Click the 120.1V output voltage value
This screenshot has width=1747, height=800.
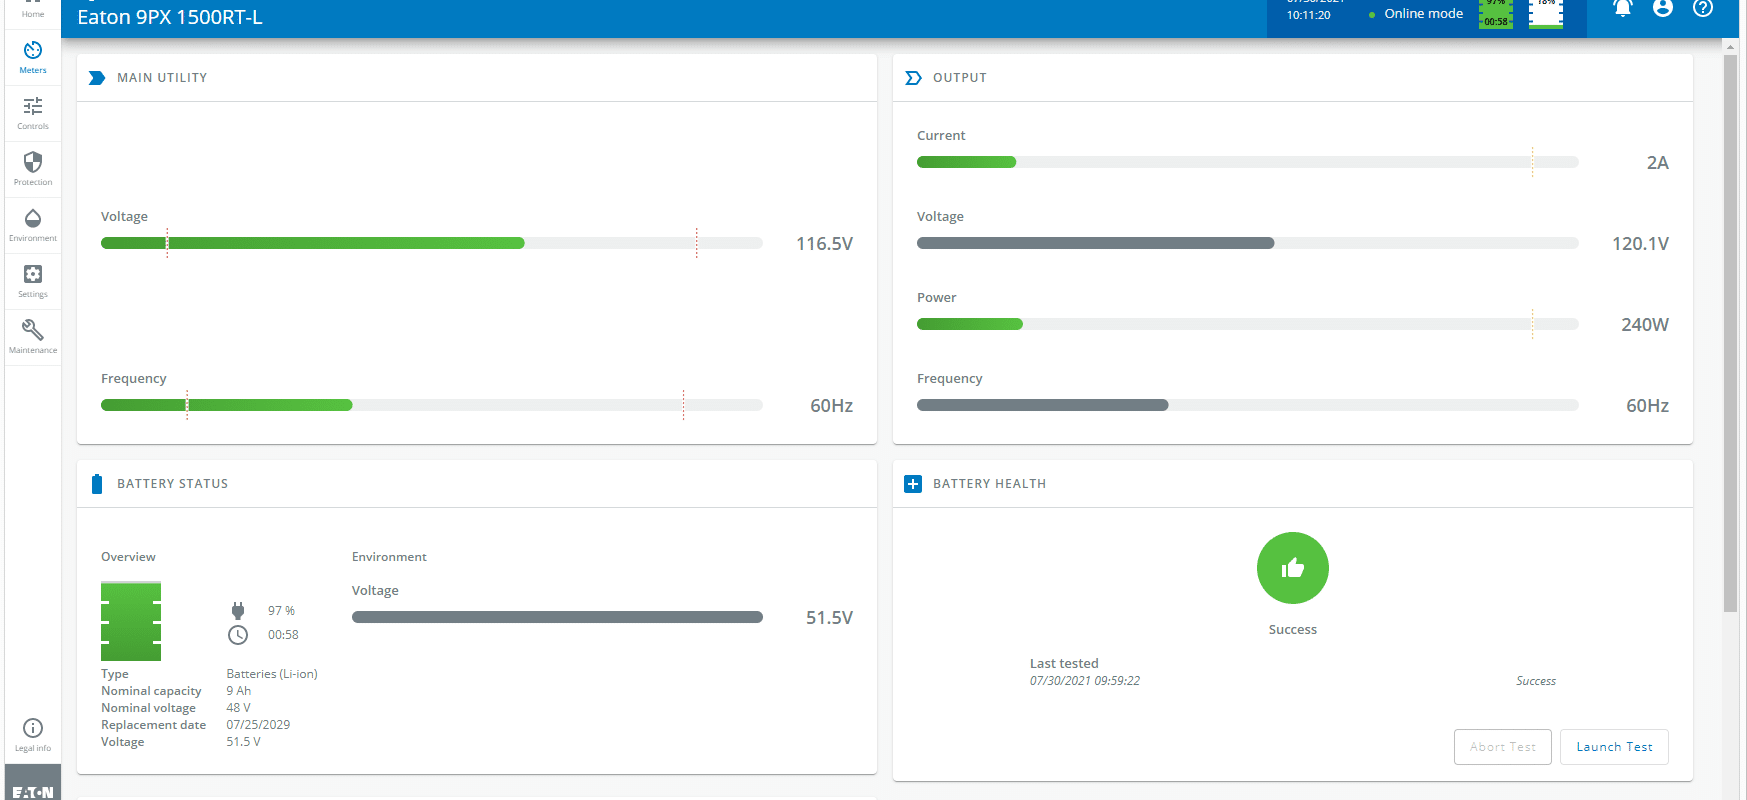point(1640,244)
